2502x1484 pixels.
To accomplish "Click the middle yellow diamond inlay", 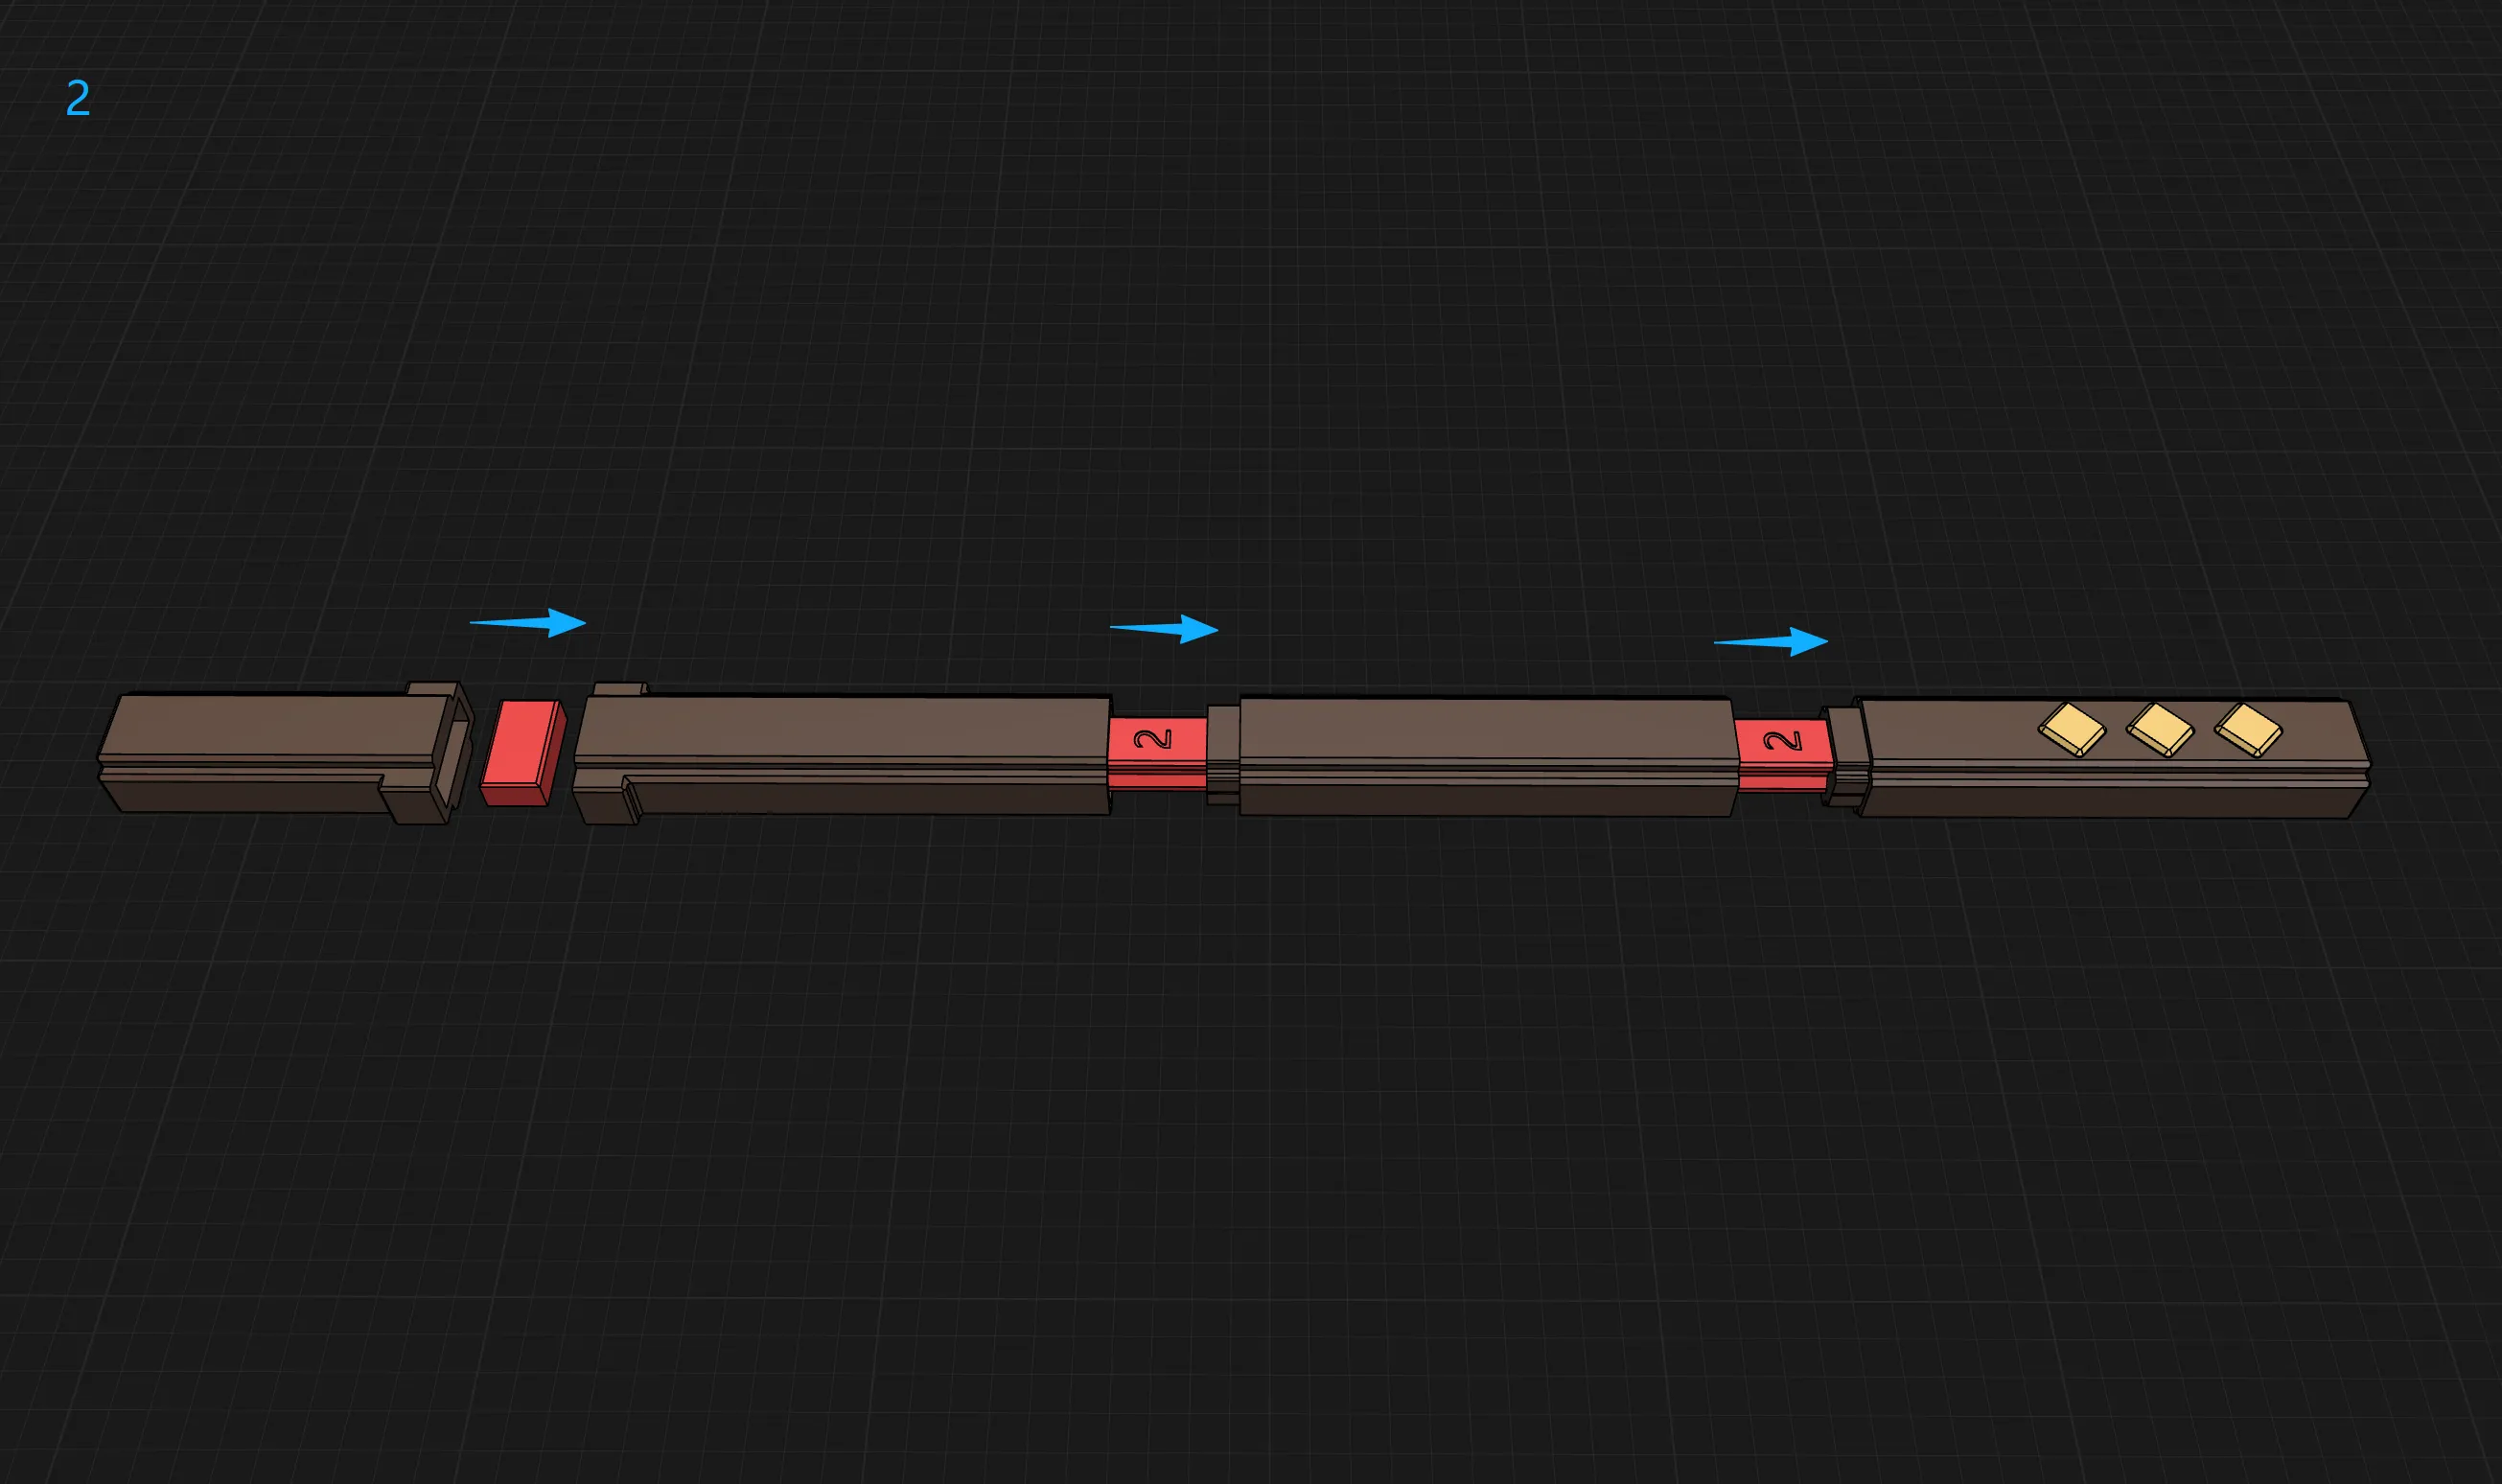I will (2159, 729).
